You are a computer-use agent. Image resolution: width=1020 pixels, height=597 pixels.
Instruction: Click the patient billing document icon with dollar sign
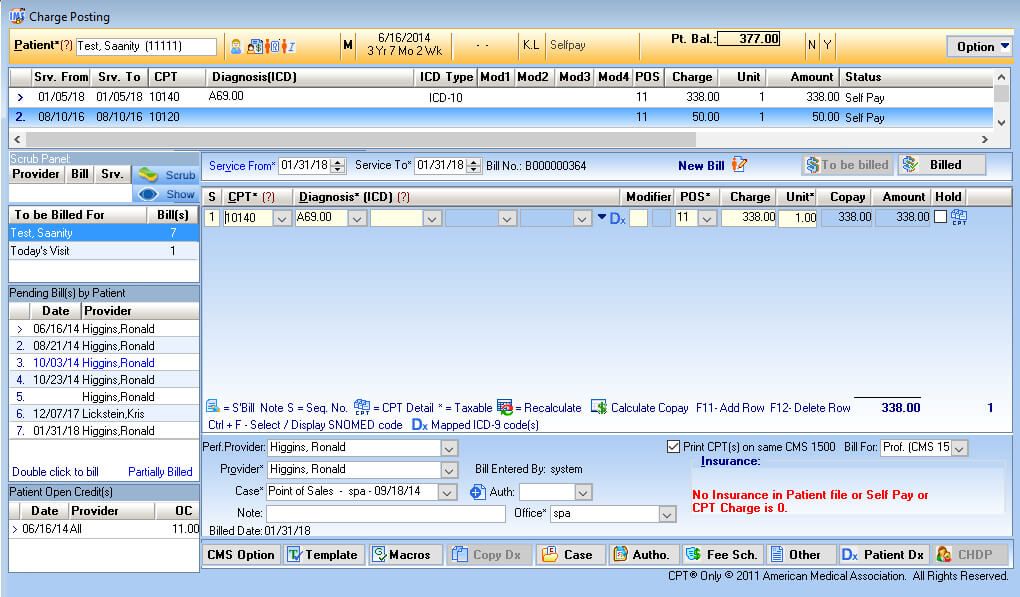tap(256, 46)
